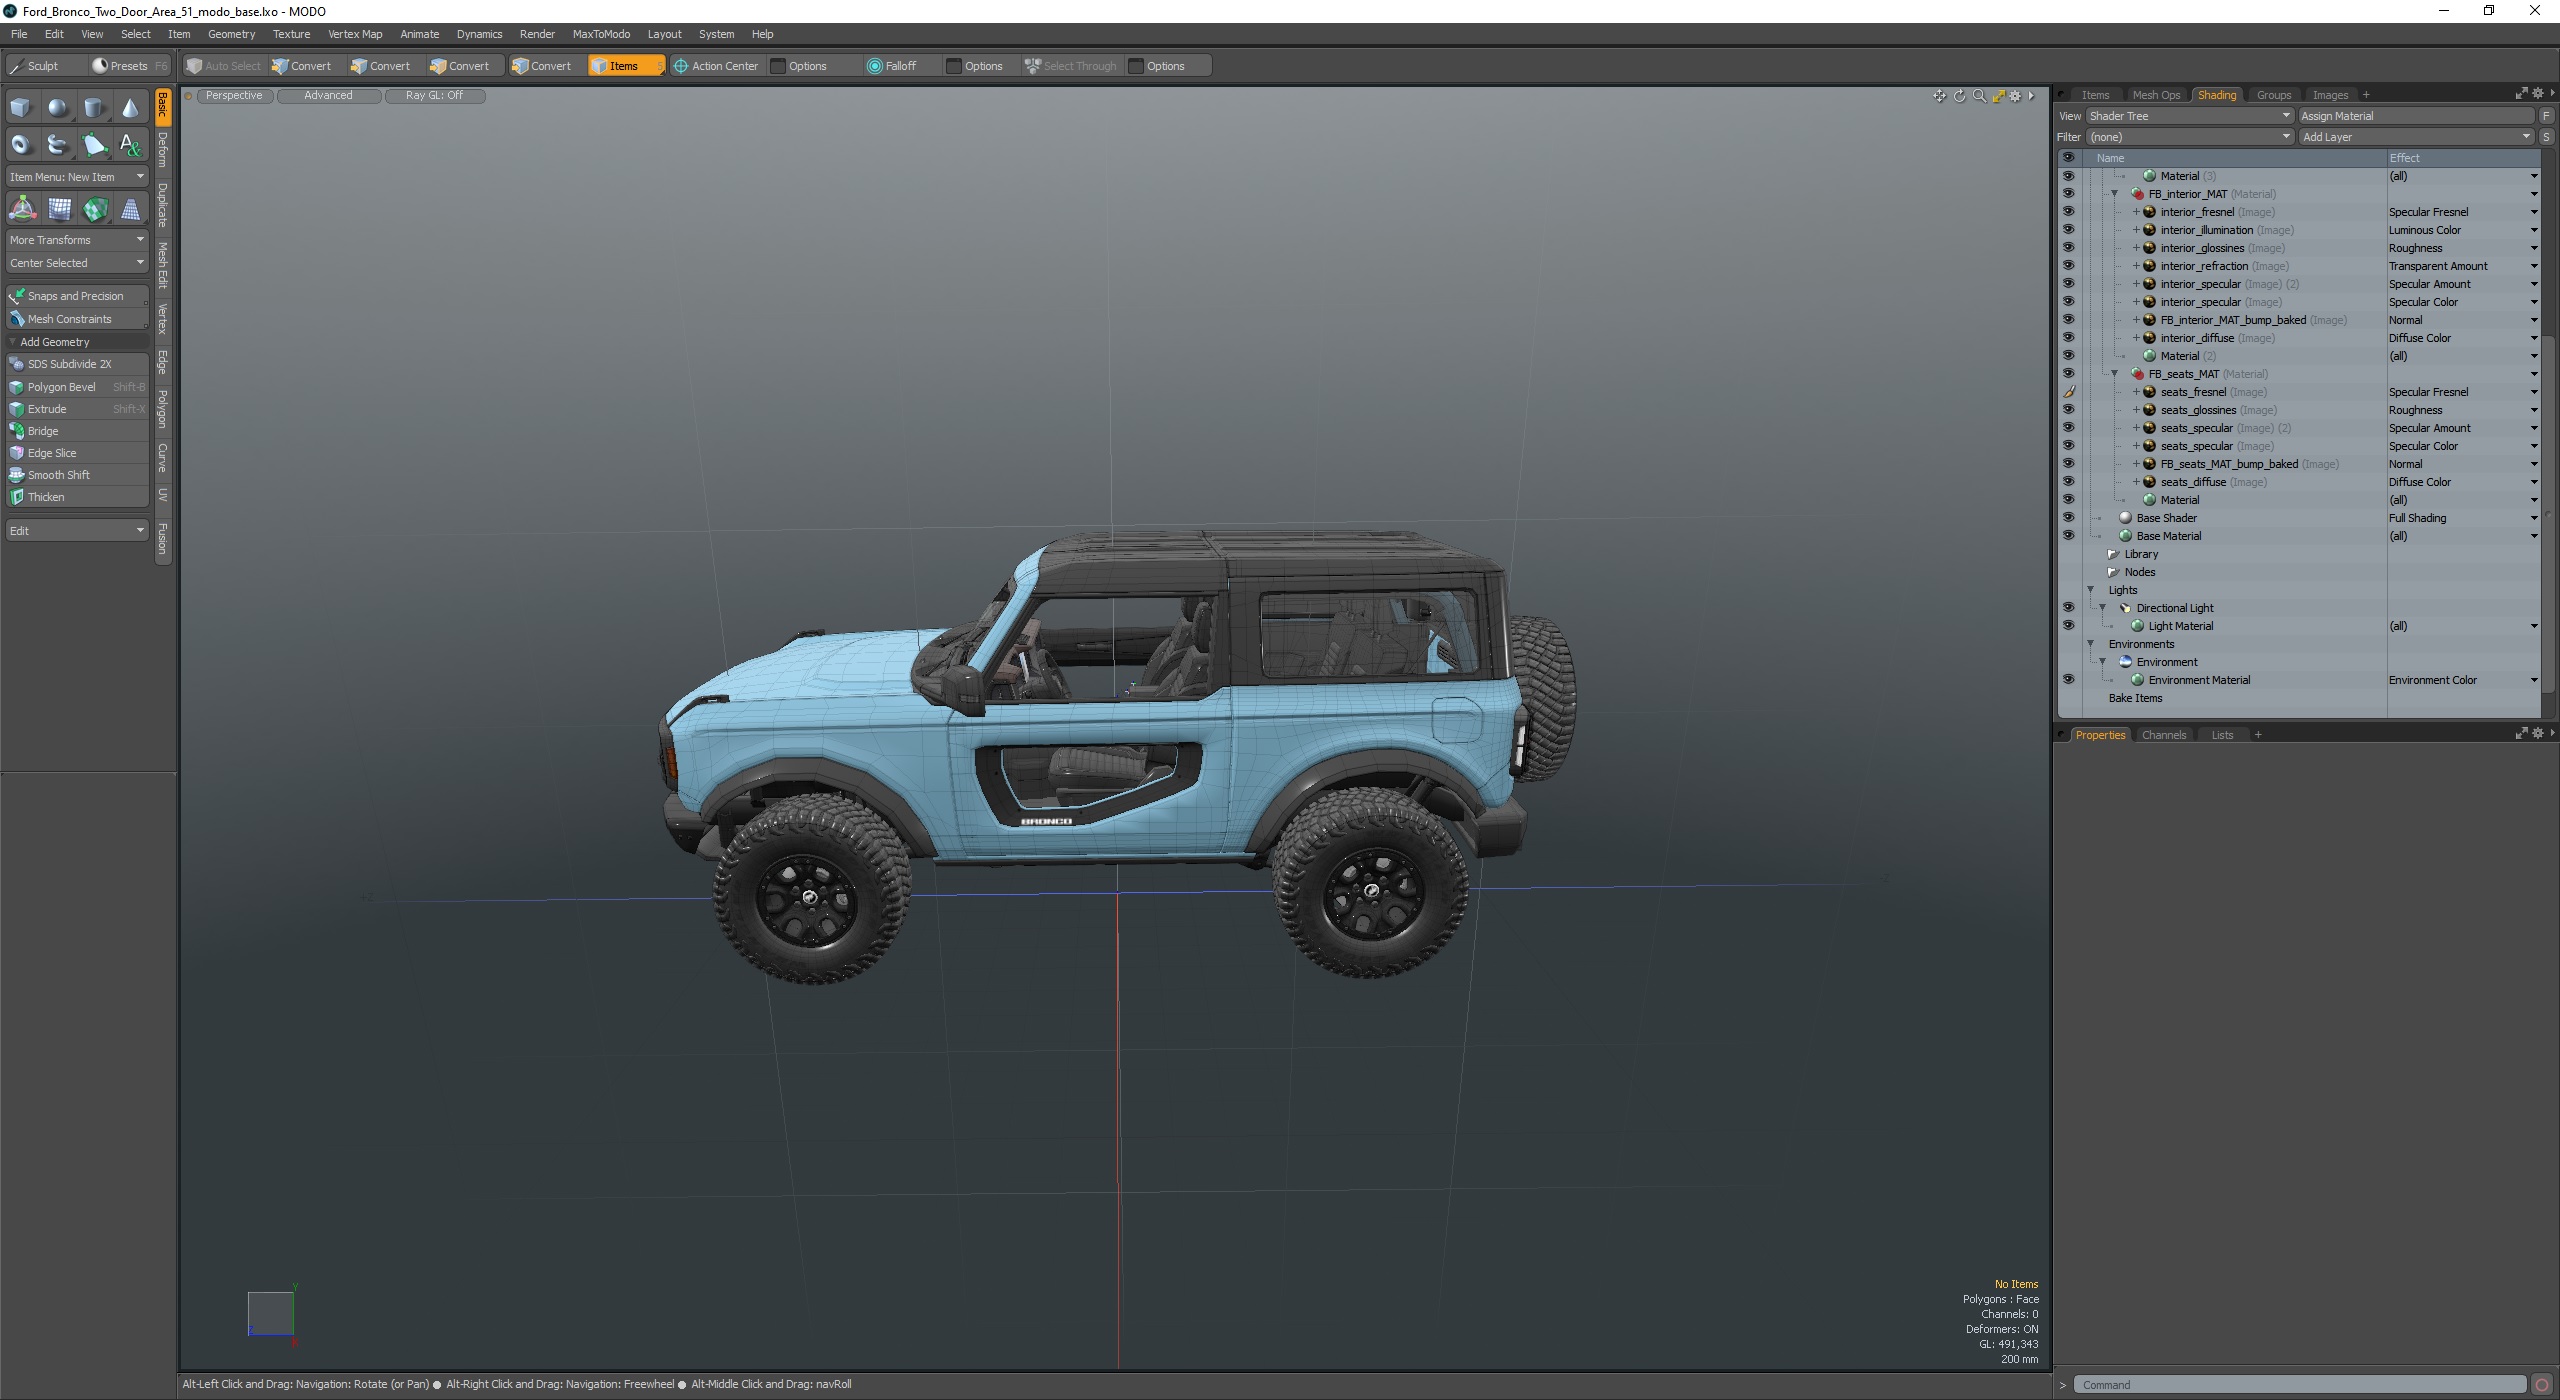Click the viewport axis orientation cube
The height and width of the screenshot is (1400, 2560).
point(271,1313)
